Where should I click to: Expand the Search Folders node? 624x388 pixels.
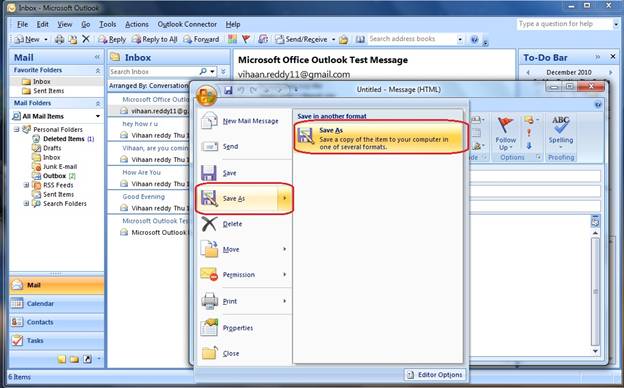(x=26, y=203)
